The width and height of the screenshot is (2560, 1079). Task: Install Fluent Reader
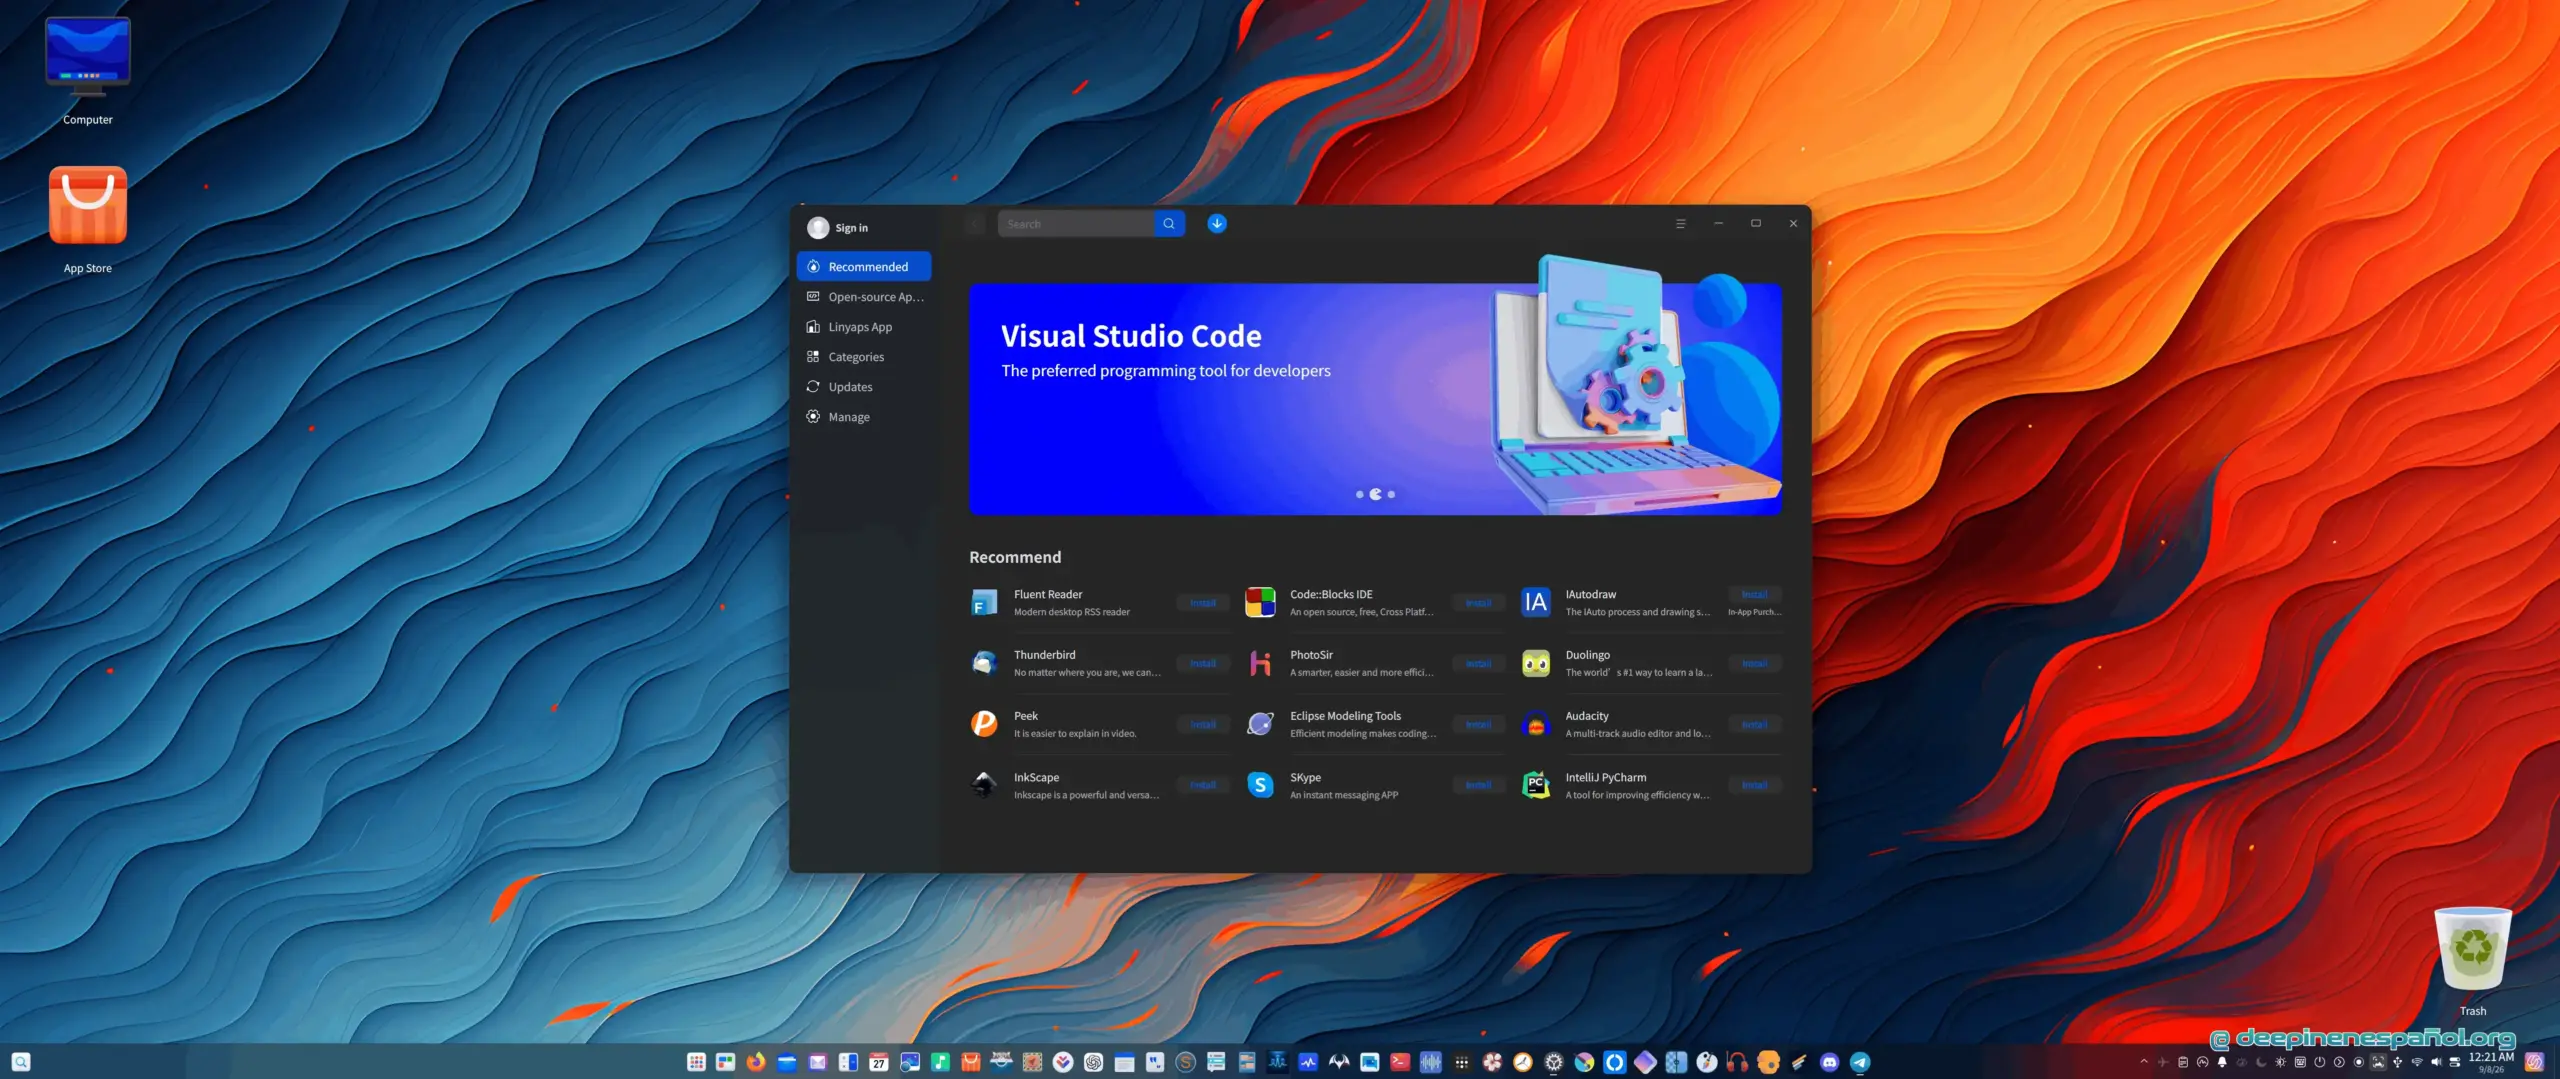coord(1203,602)
